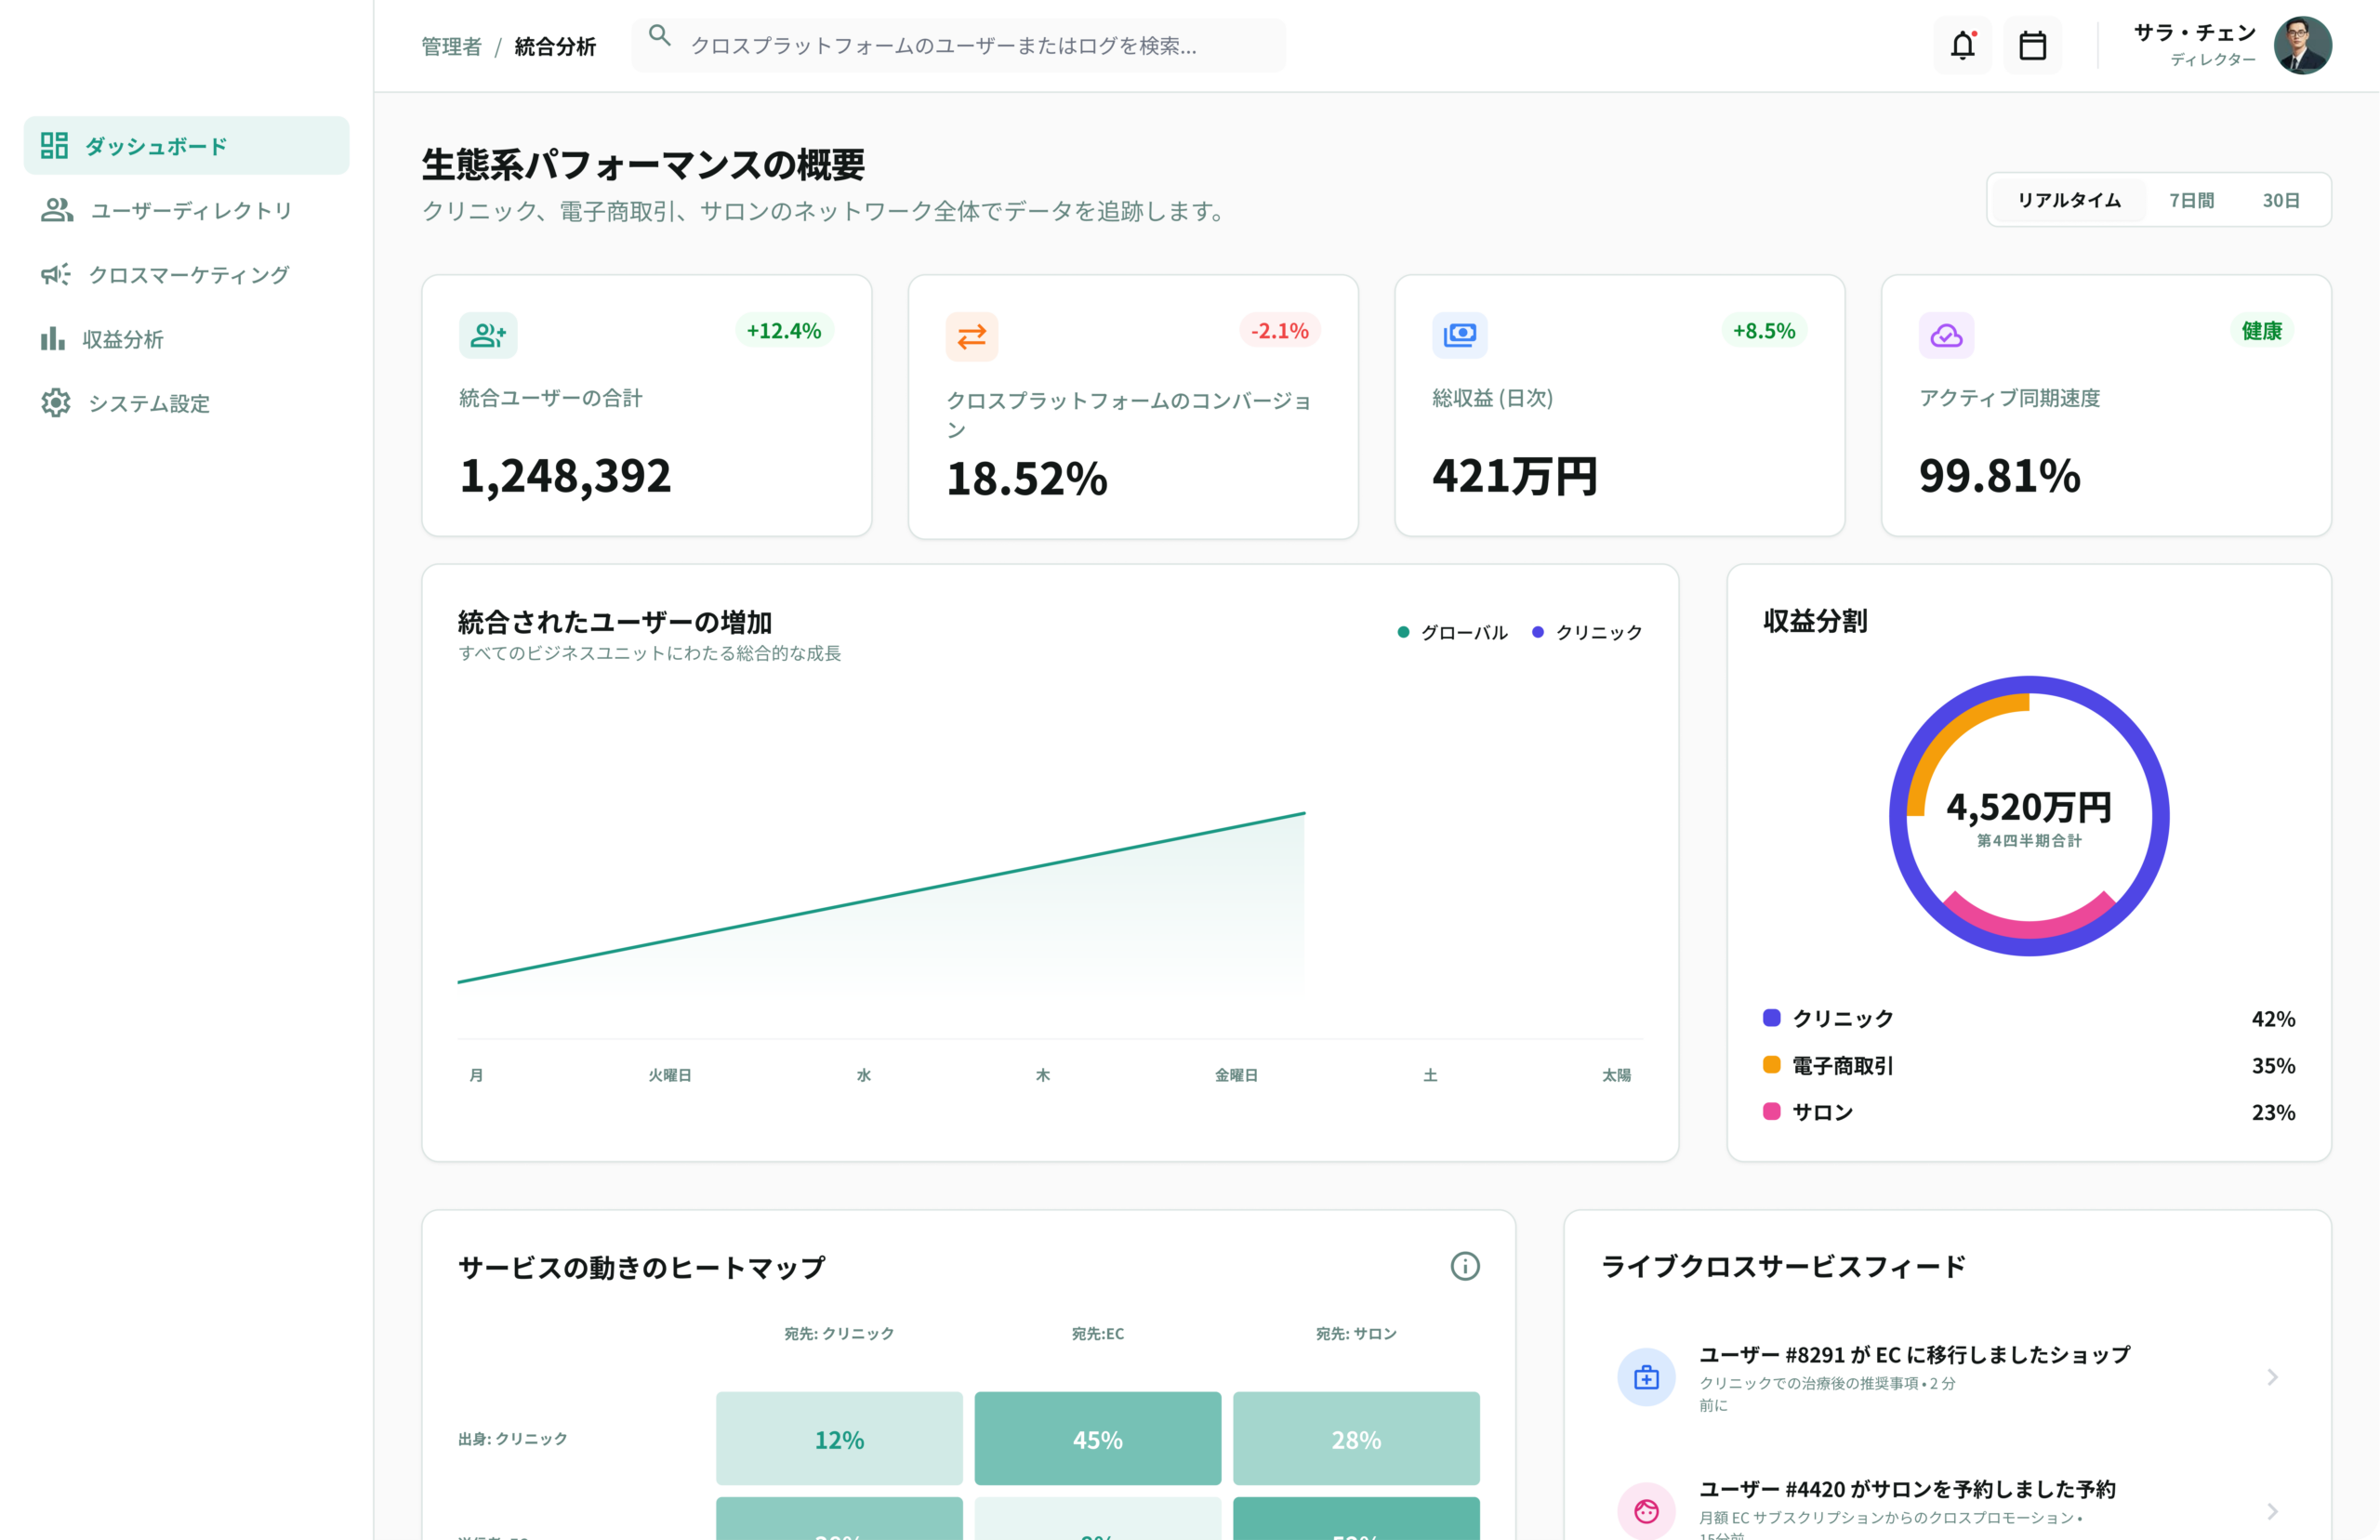Toggle the グローバル legend item
The image size is (2380, 1540).
[x=1452, y=632]
